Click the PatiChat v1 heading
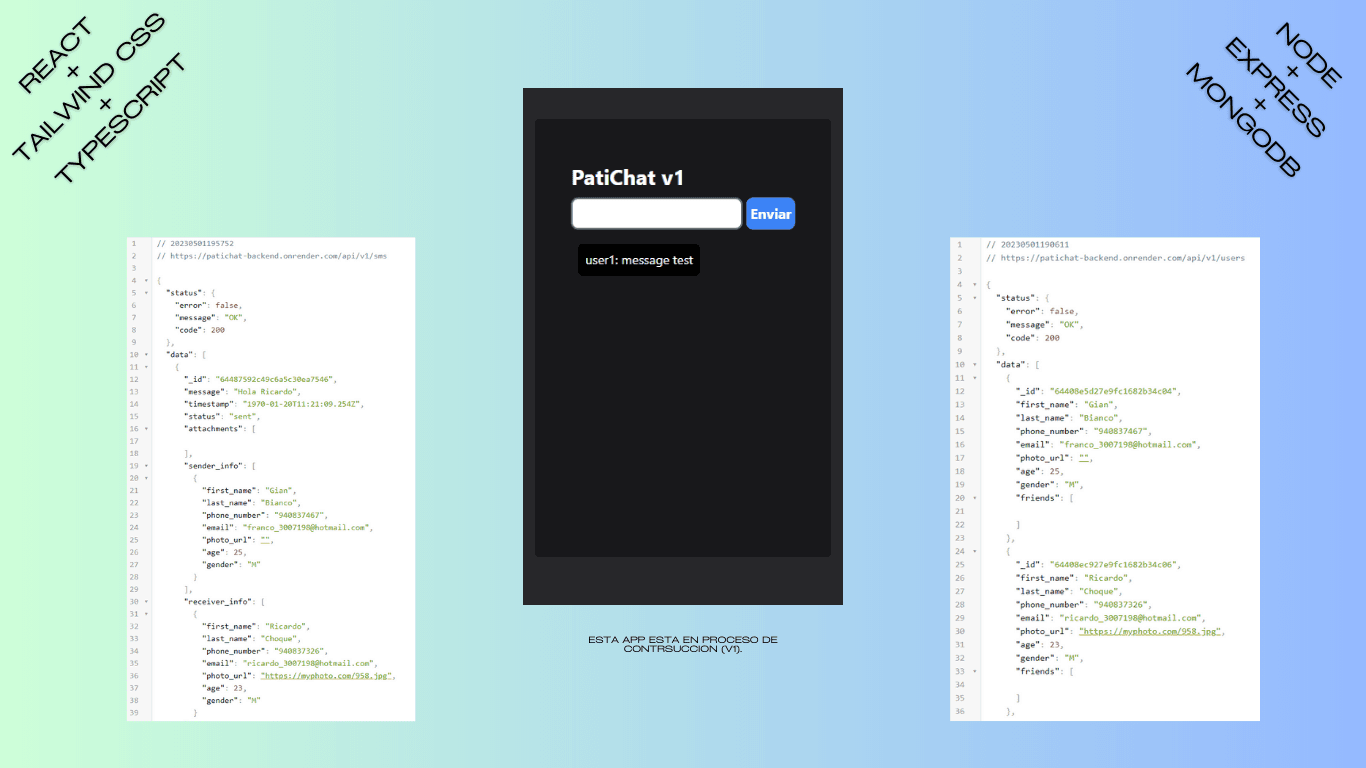1366x768 pixels. coord(628,178)
